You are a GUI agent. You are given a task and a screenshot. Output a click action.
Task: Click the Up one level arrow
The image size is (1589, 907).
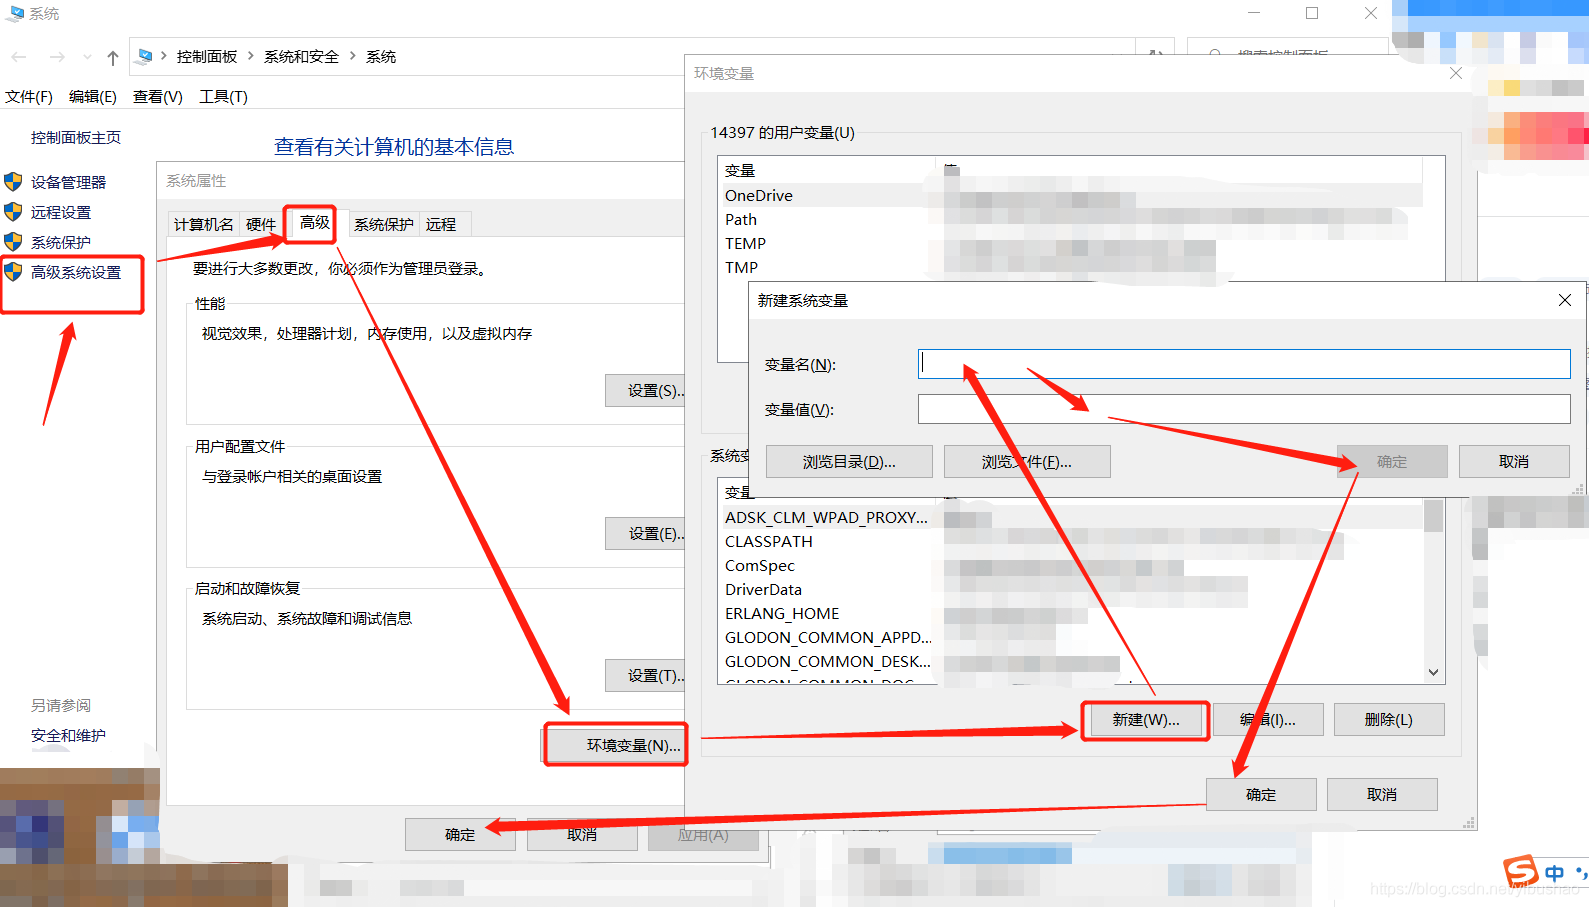pyautogui.click(x=113, y=57)
